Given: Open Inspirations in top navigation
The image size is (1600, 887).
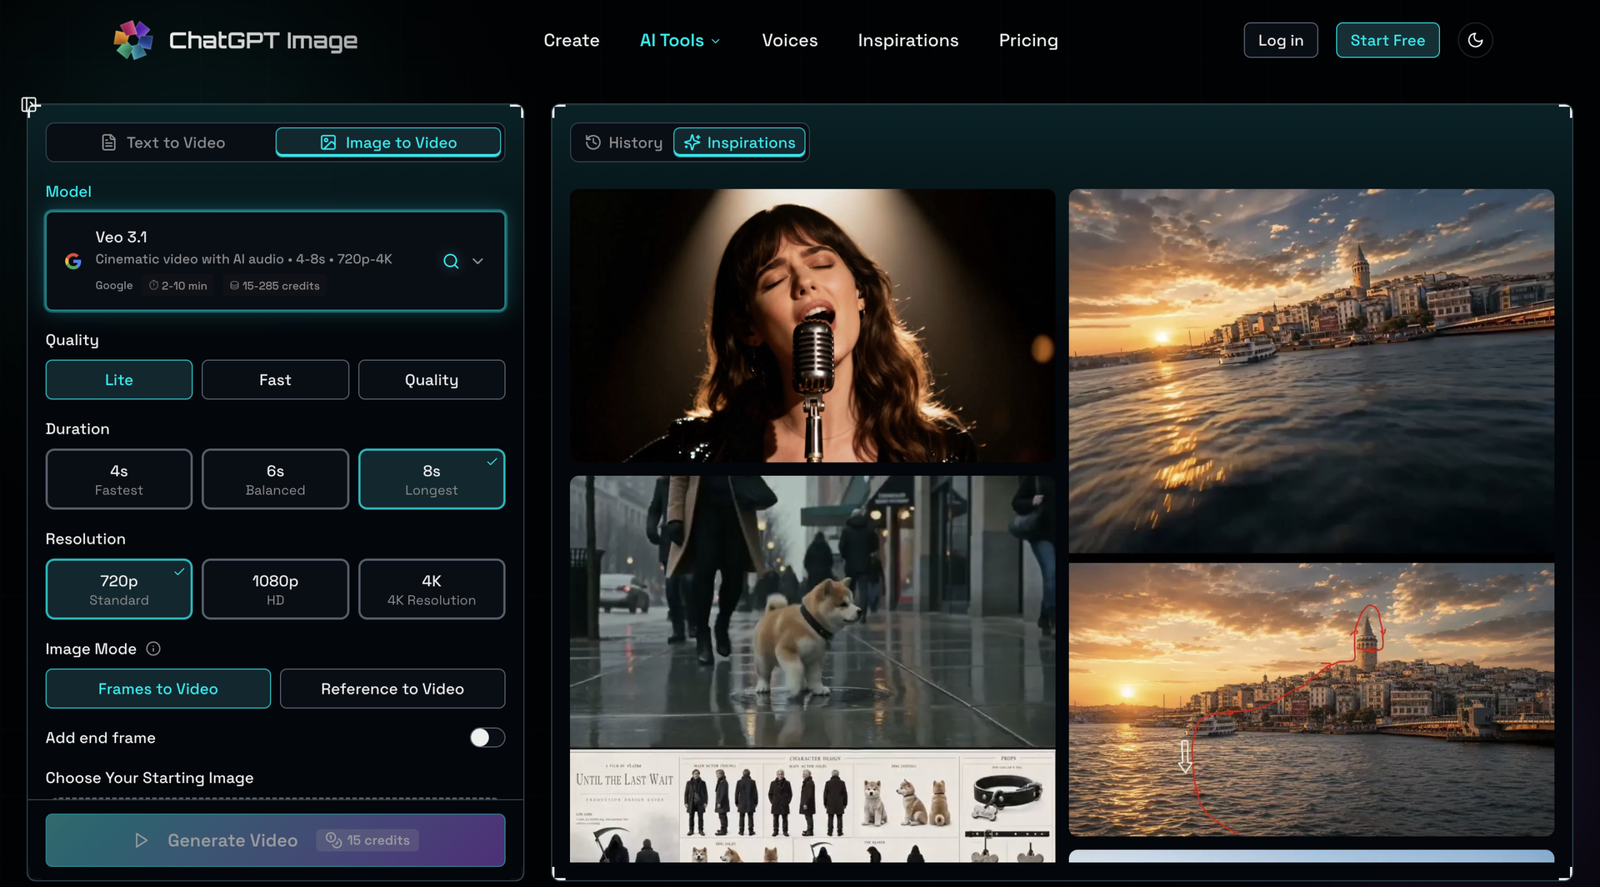Looking at the screenshot, I should click(908, 40).
